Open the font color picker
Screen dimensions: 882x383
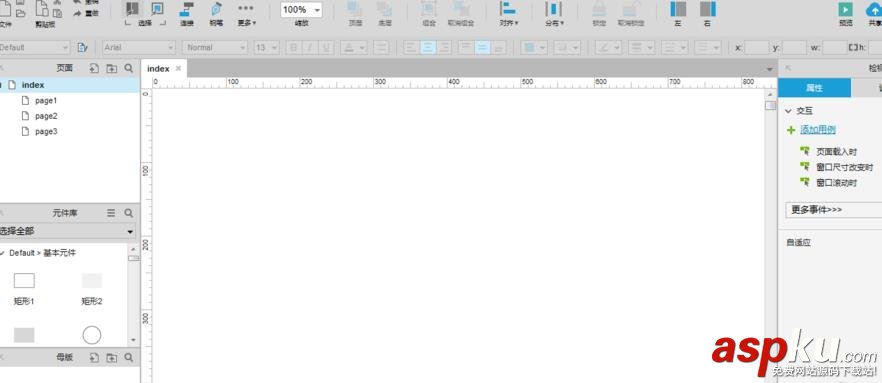(354, 48)
